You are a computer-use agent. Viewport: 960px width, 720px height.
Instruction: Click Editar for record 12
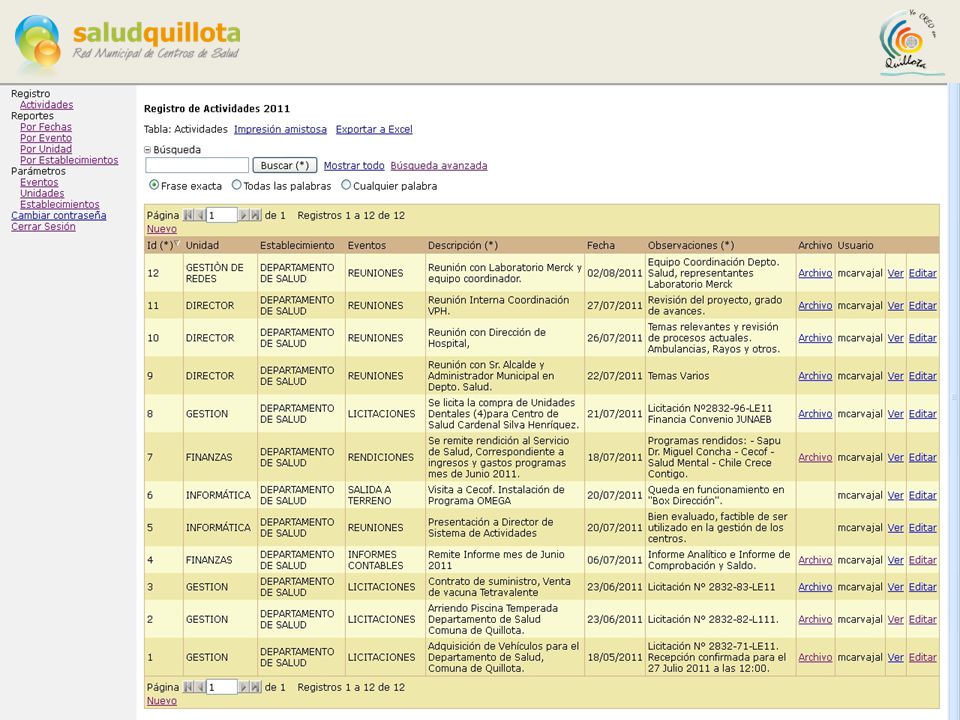pos(923,273)
